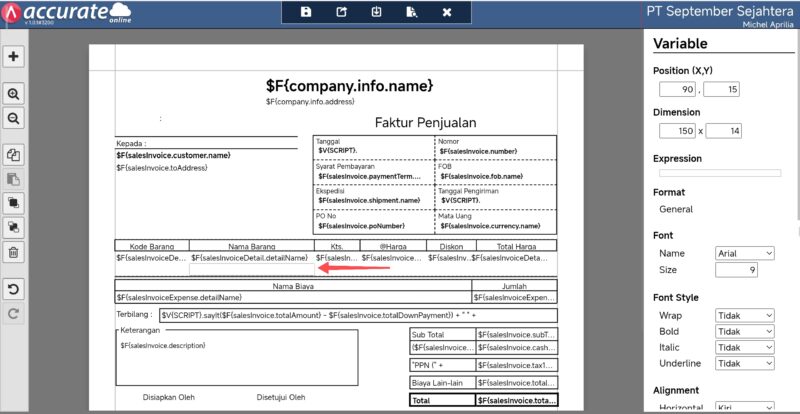Click the copy icon in left sidebar
This screenshot has height=414, width=800.
tap(14, 155)
